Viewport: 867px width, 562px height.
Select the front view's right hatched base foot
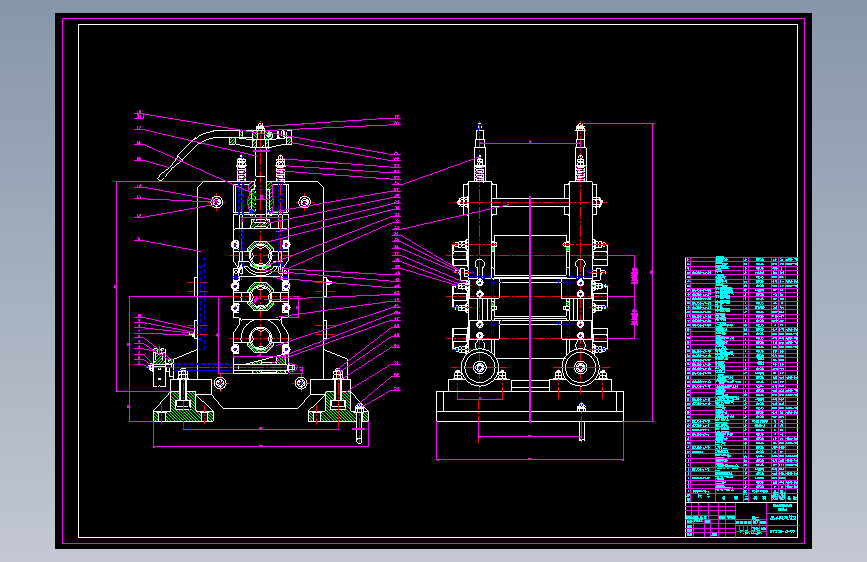tap(338, 408)
